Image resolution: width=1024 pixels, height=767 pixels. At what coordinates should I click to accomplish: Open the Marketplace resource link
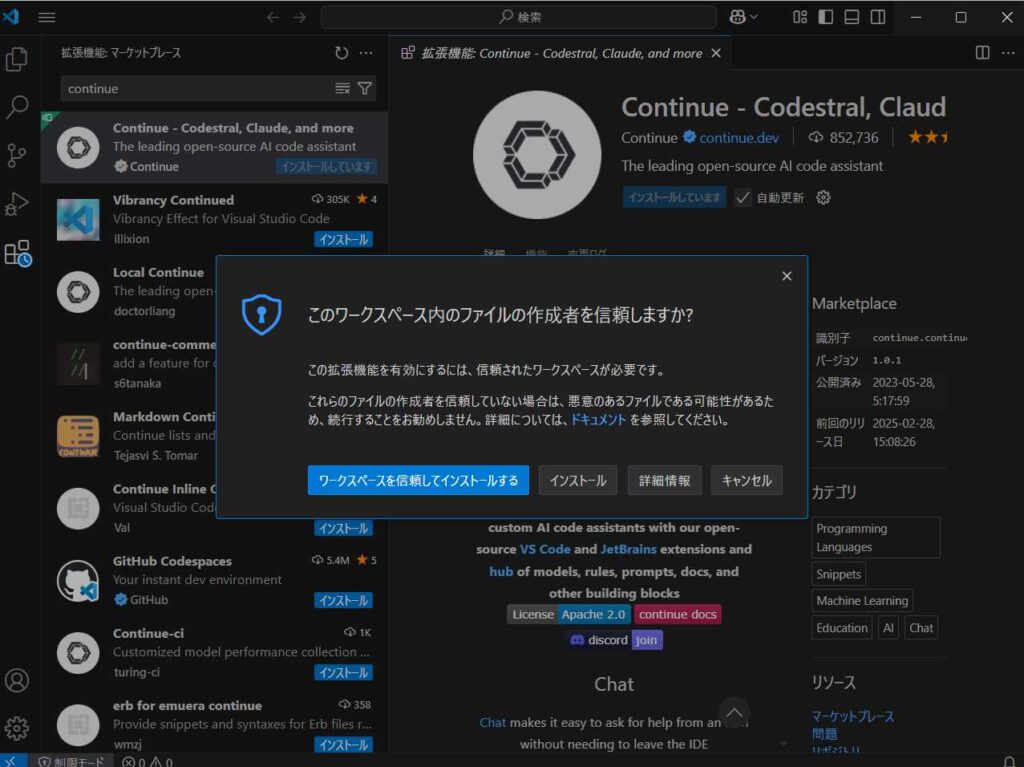(852, 716)
